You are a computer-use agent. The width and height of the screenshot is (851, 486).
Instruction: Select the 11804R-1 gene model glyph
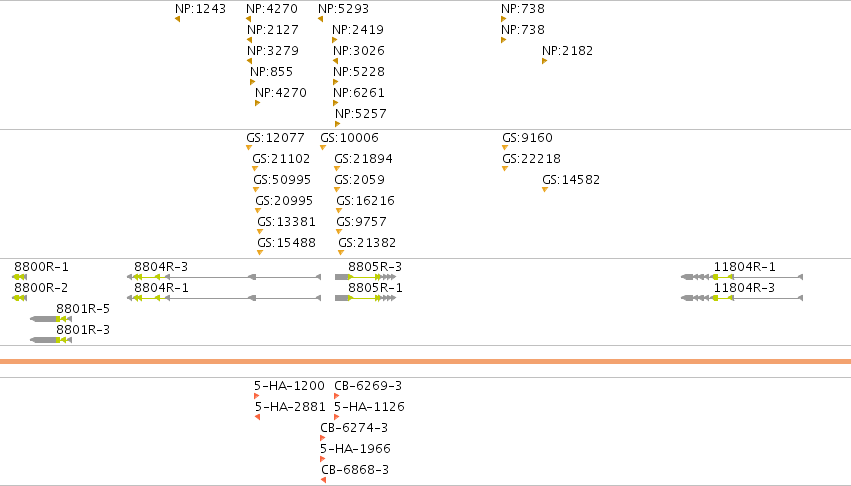742,277
